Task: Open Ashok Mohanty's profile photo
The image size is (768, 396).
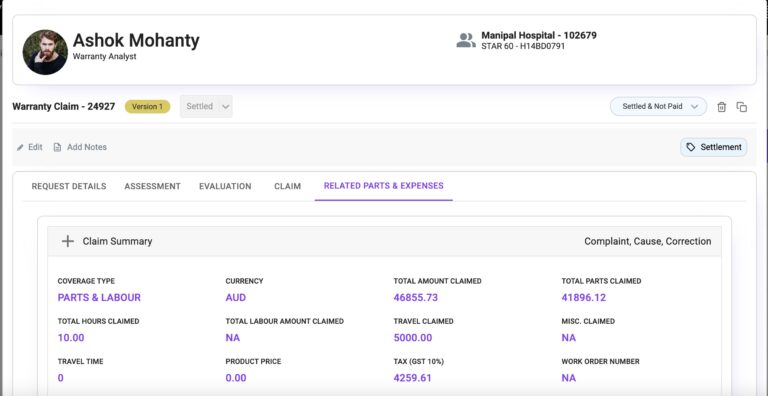Action: point(45,52)
